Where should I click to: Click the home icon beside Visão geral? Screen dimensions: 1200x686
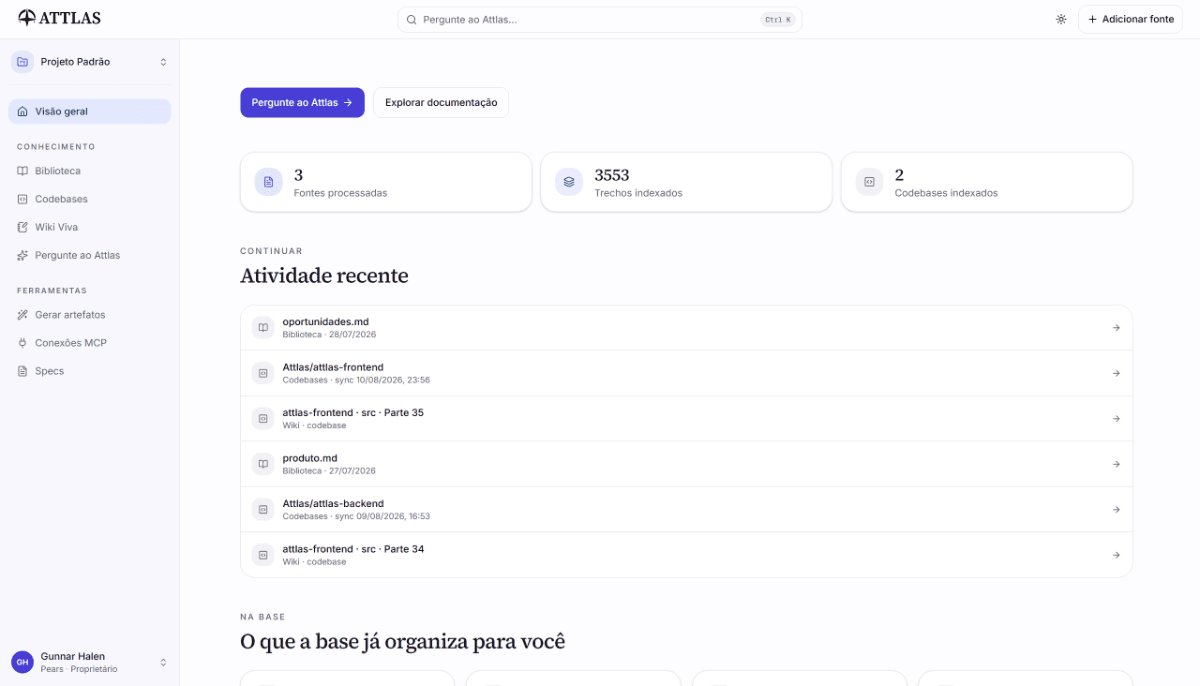(22, 111)
